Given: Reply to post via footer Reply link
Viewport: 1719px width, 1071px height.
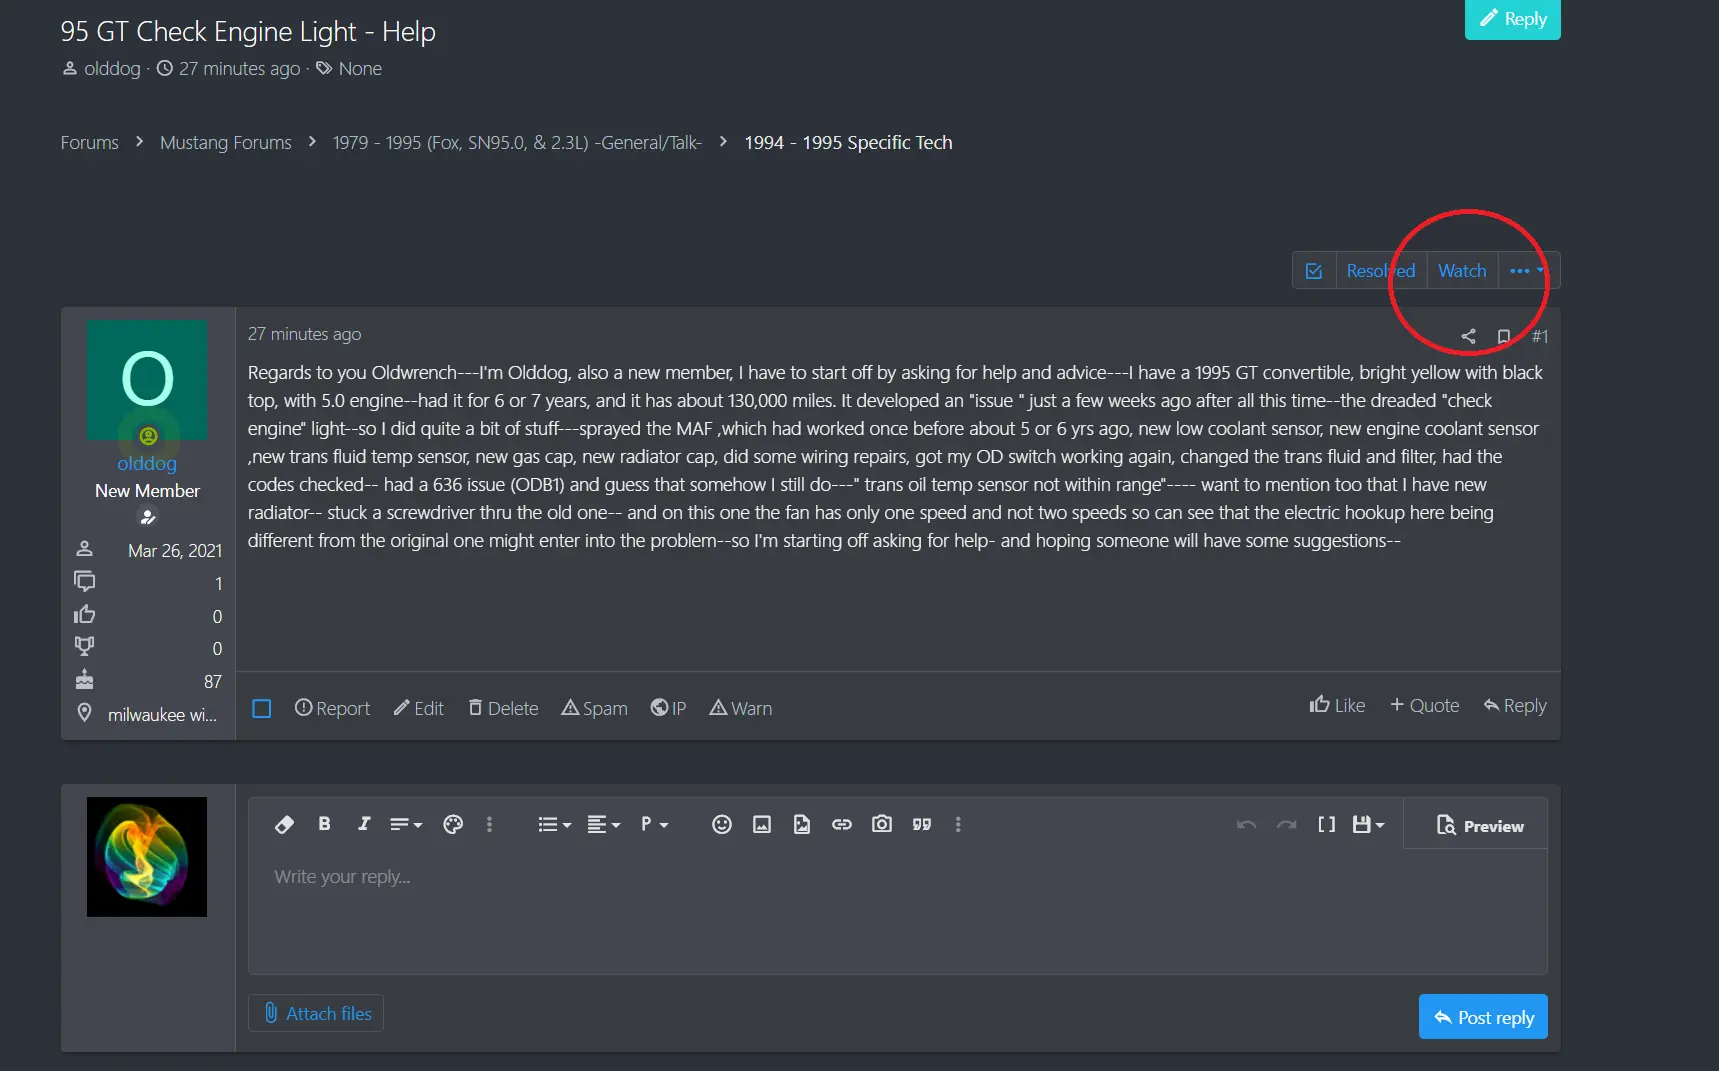Looking at the screenshot, I should (1515, 705).
